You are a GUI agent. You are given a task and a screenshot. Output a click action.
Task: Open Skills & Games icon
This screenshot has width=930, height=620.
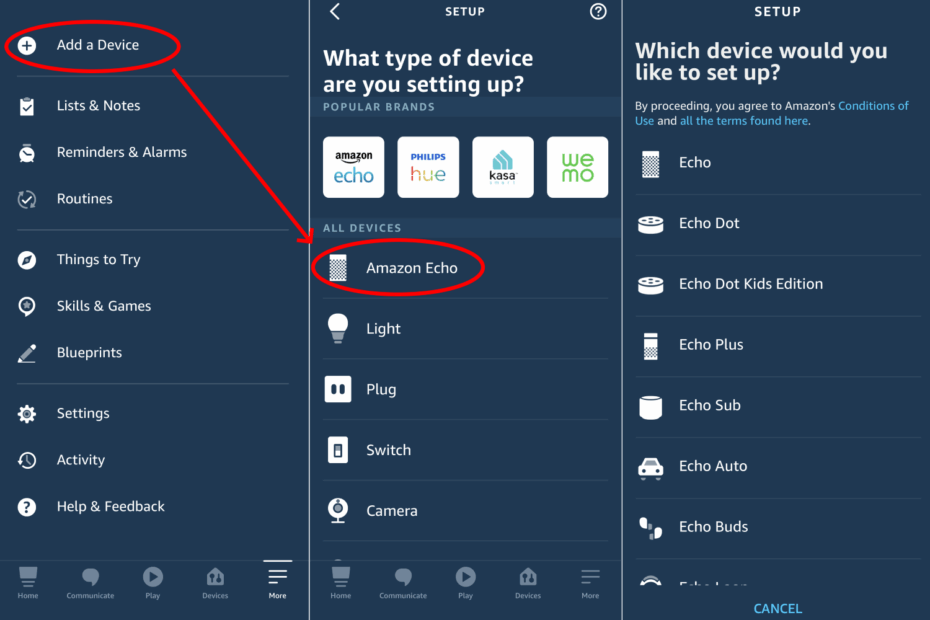point(27,306)
